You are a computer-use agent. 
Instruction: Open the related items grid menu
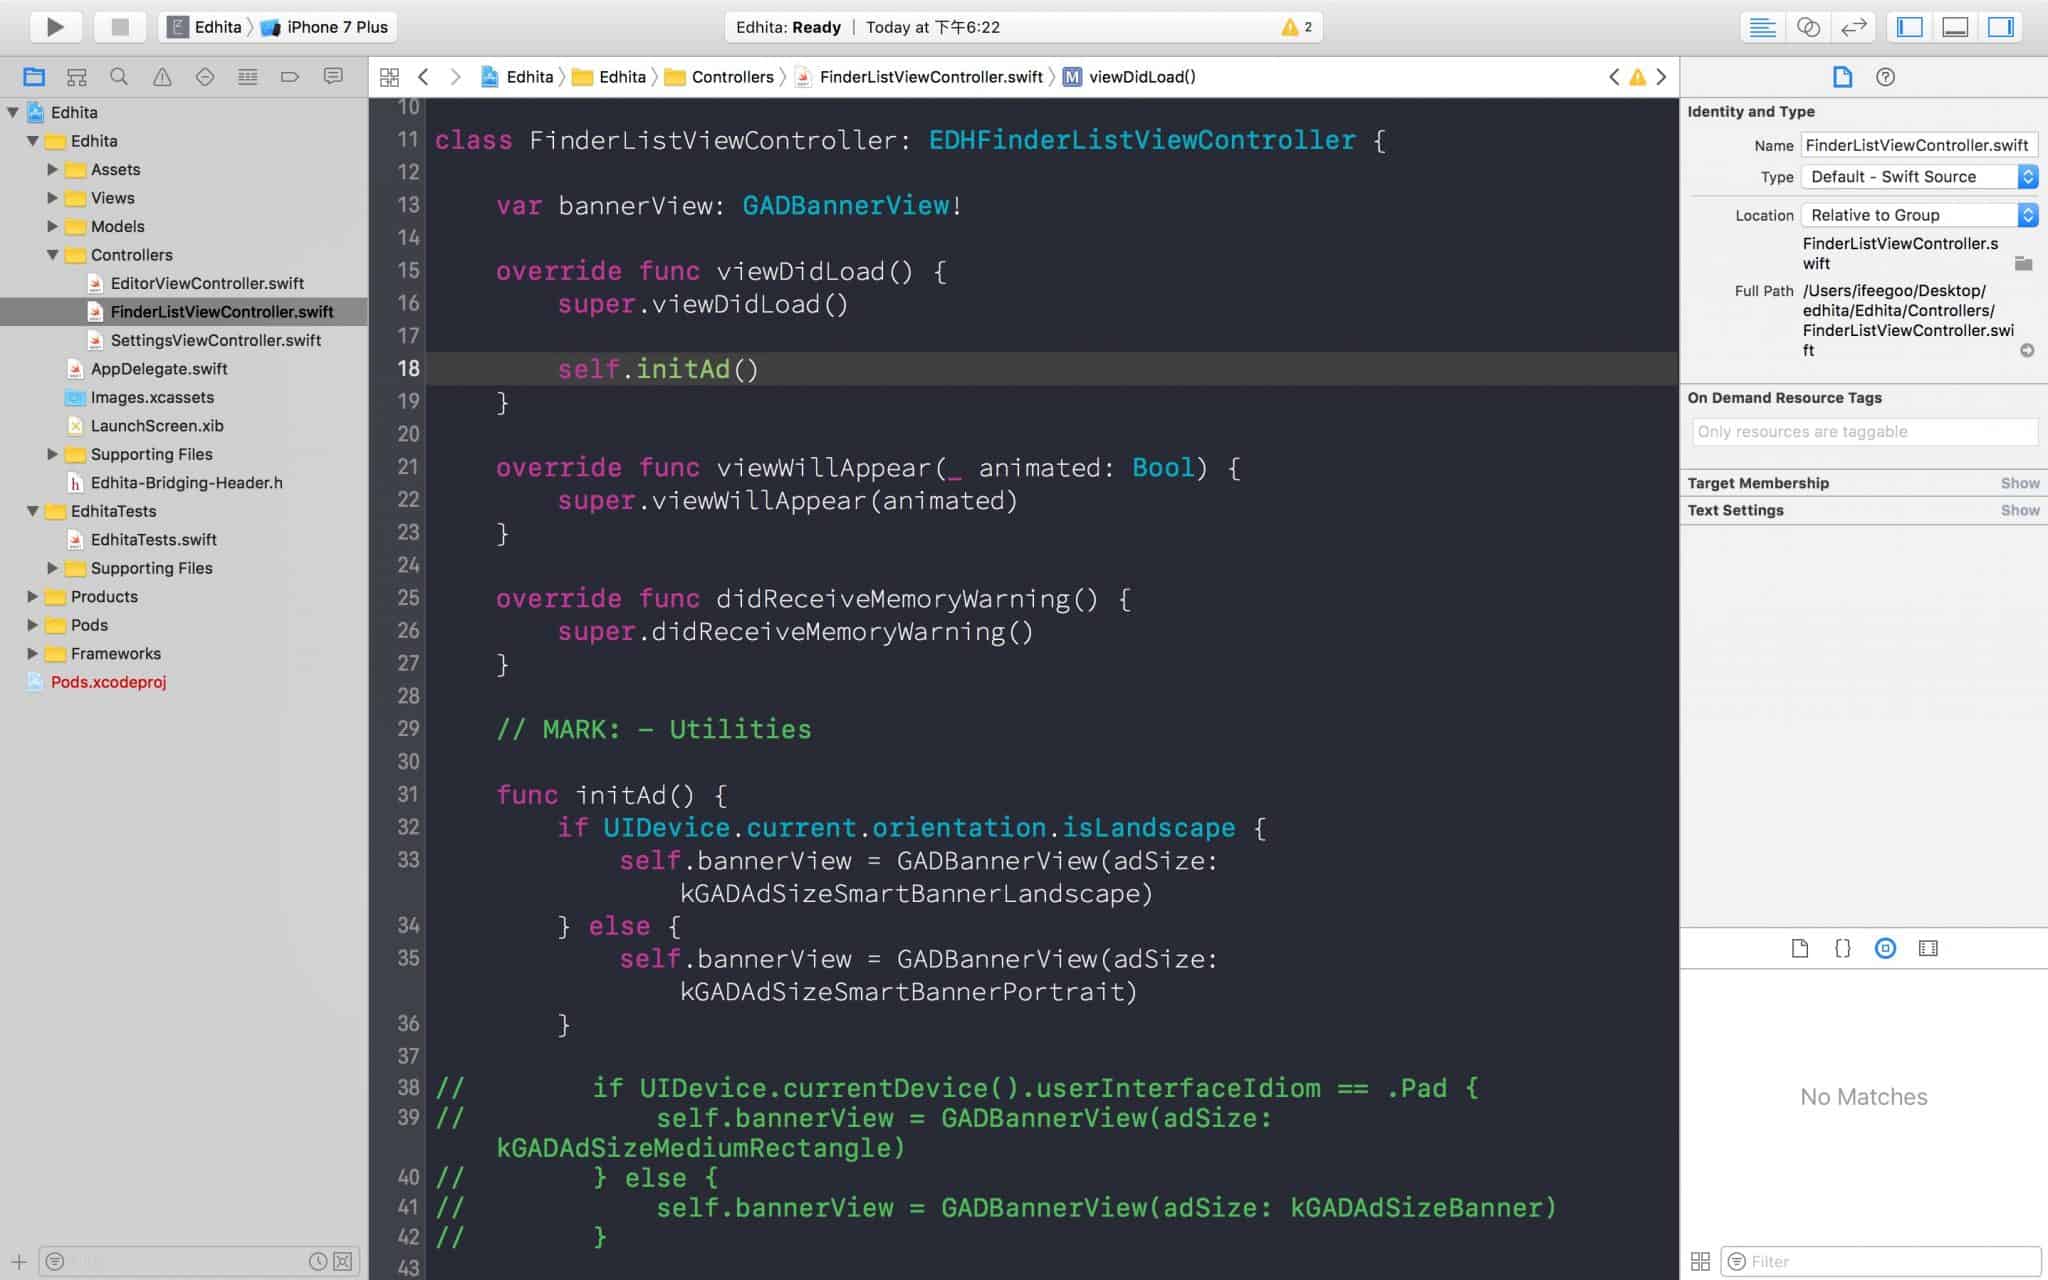pos(390,77)
